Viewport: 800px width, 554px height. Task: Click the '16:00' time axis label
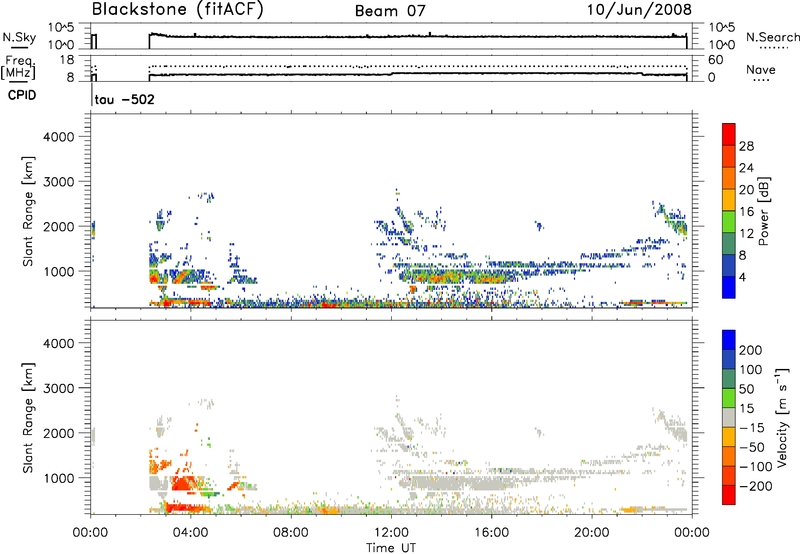491,533
